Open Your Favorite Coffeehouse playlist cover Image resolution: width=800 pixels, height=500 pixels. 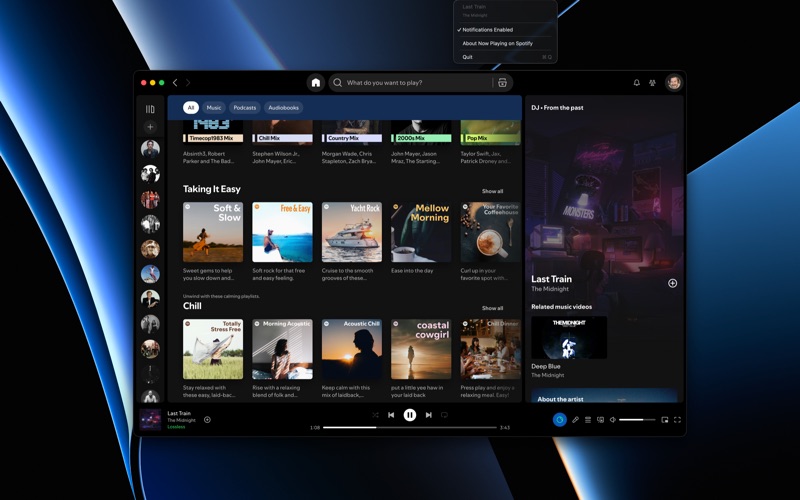coord(491,232)
